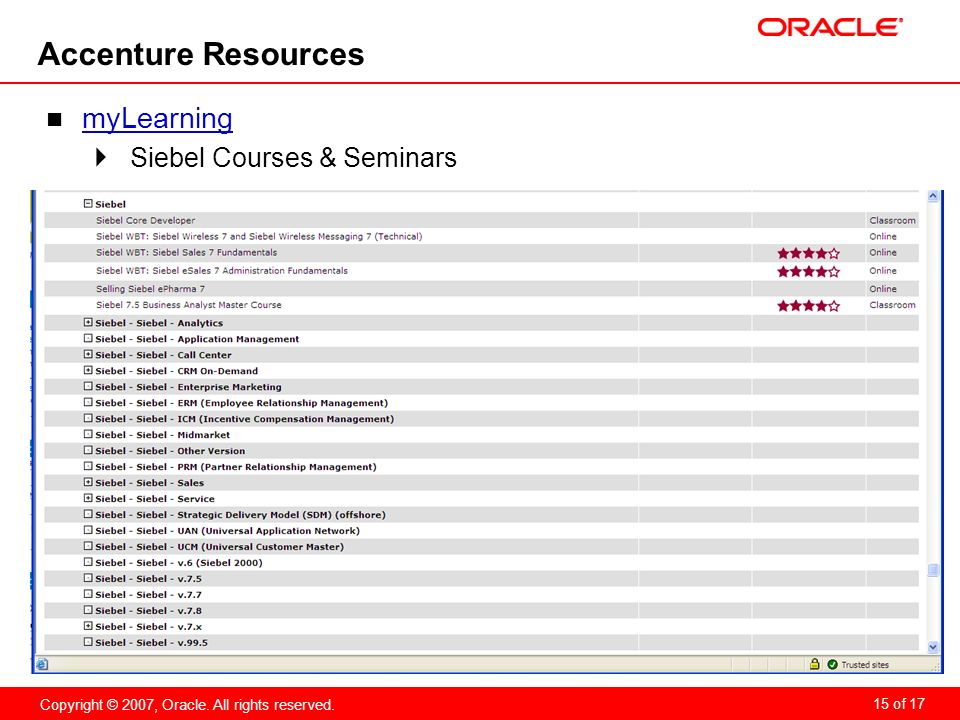The width and height of the screenshot is (960, 720).
Task: Expand the PRM (Partner Relationship Management) node
Action: (x=88, y=466)
